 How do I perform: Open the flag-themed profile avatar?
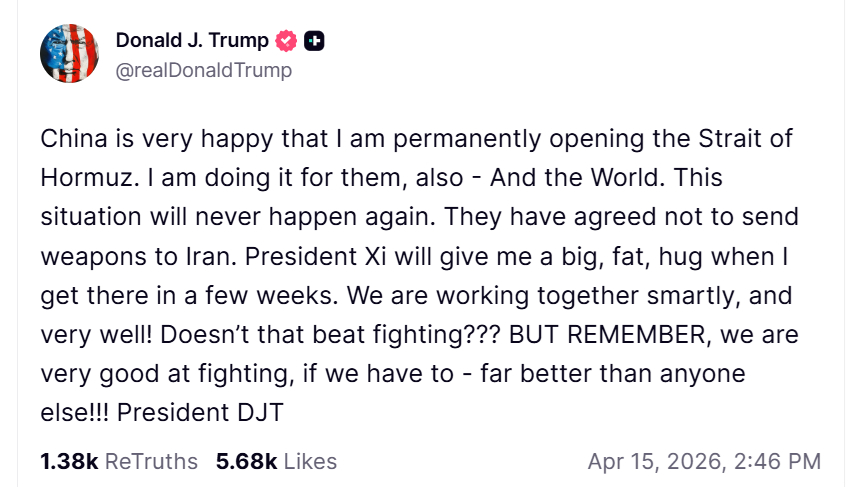point(69,53)
